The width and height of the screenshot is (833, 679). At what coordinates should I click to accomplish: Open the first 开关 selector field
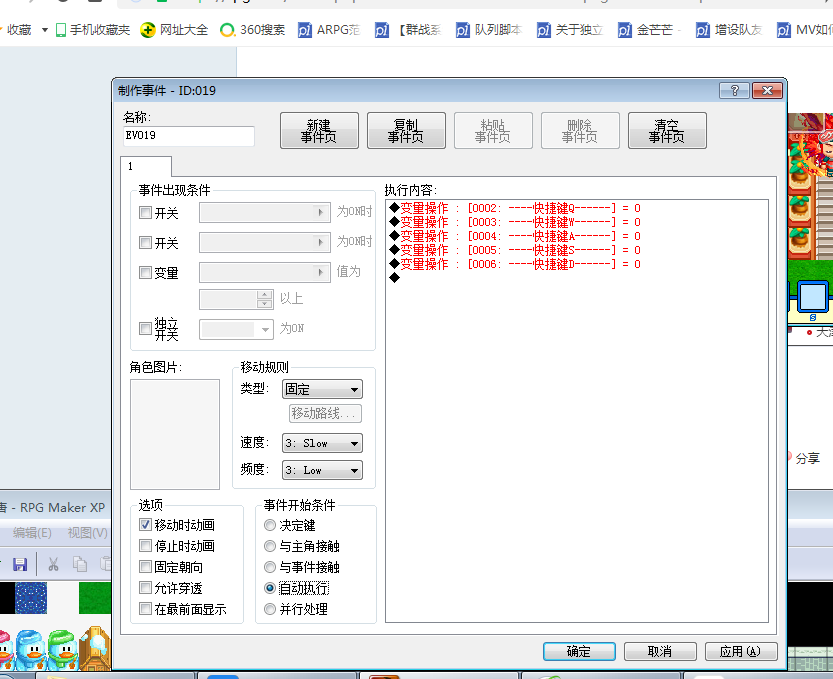coord(265,213)
